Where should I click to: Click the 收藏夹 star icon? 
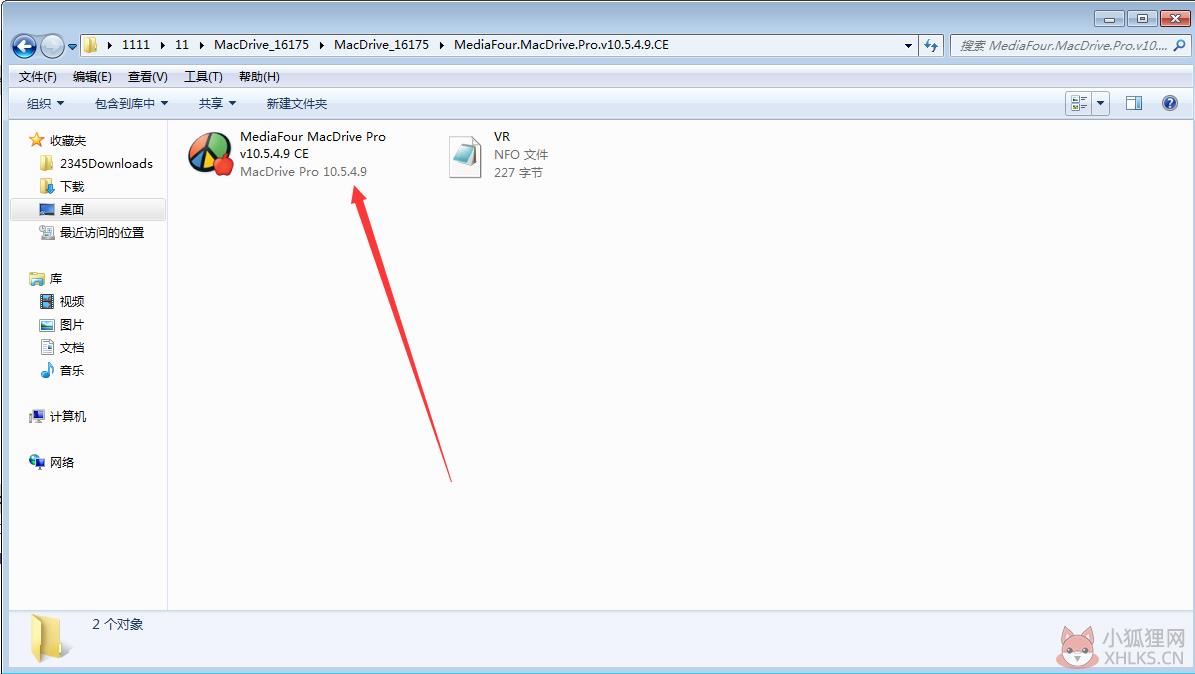point(36,140)
